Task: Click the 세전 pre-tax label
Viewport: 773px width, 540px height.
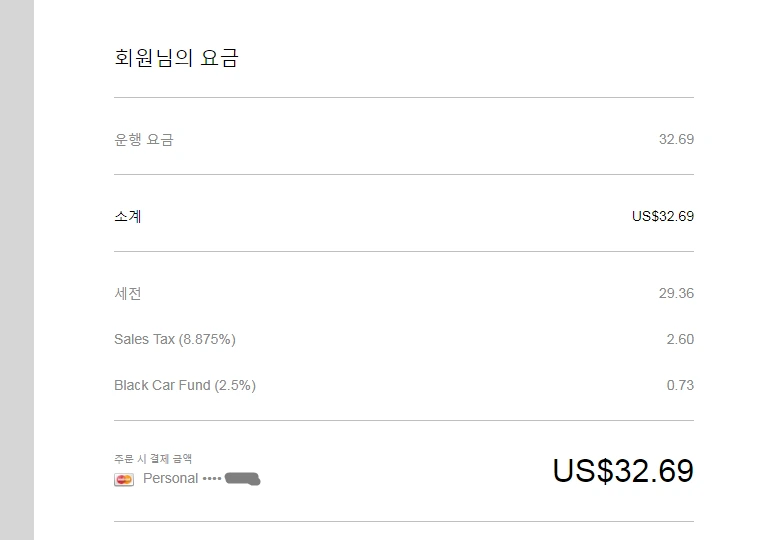Action: (x=128, y=293)
